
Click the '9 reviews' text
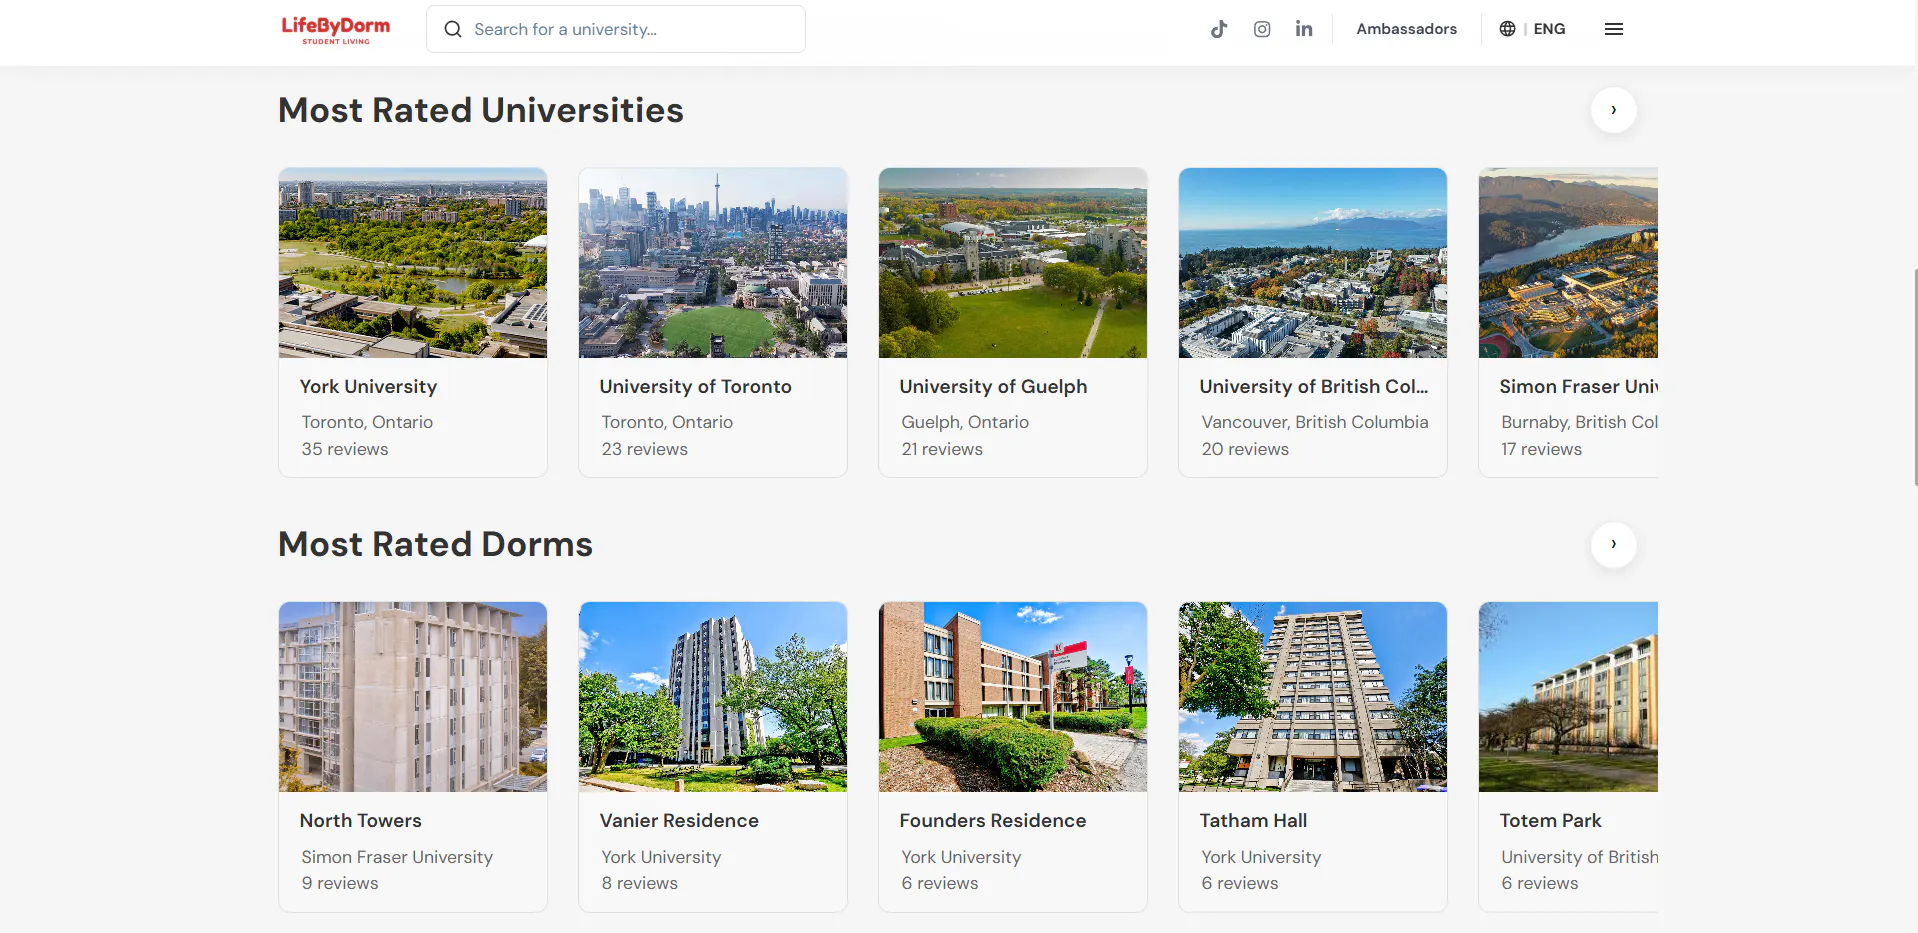coord(340,883)
